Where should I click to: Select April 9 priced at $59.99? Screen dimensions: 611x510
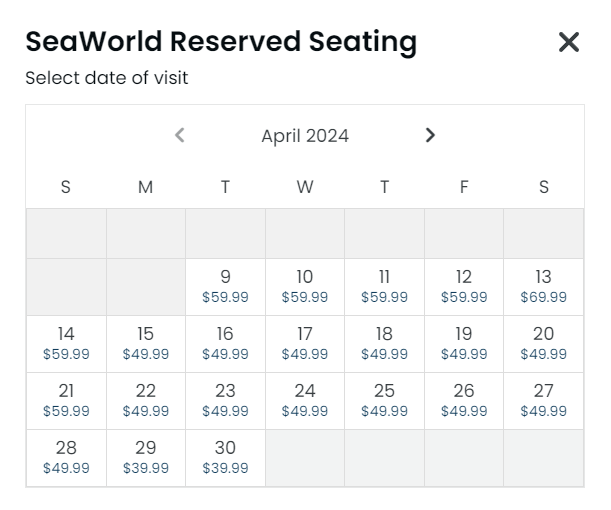pyautogui.click(x=225, y=286)
